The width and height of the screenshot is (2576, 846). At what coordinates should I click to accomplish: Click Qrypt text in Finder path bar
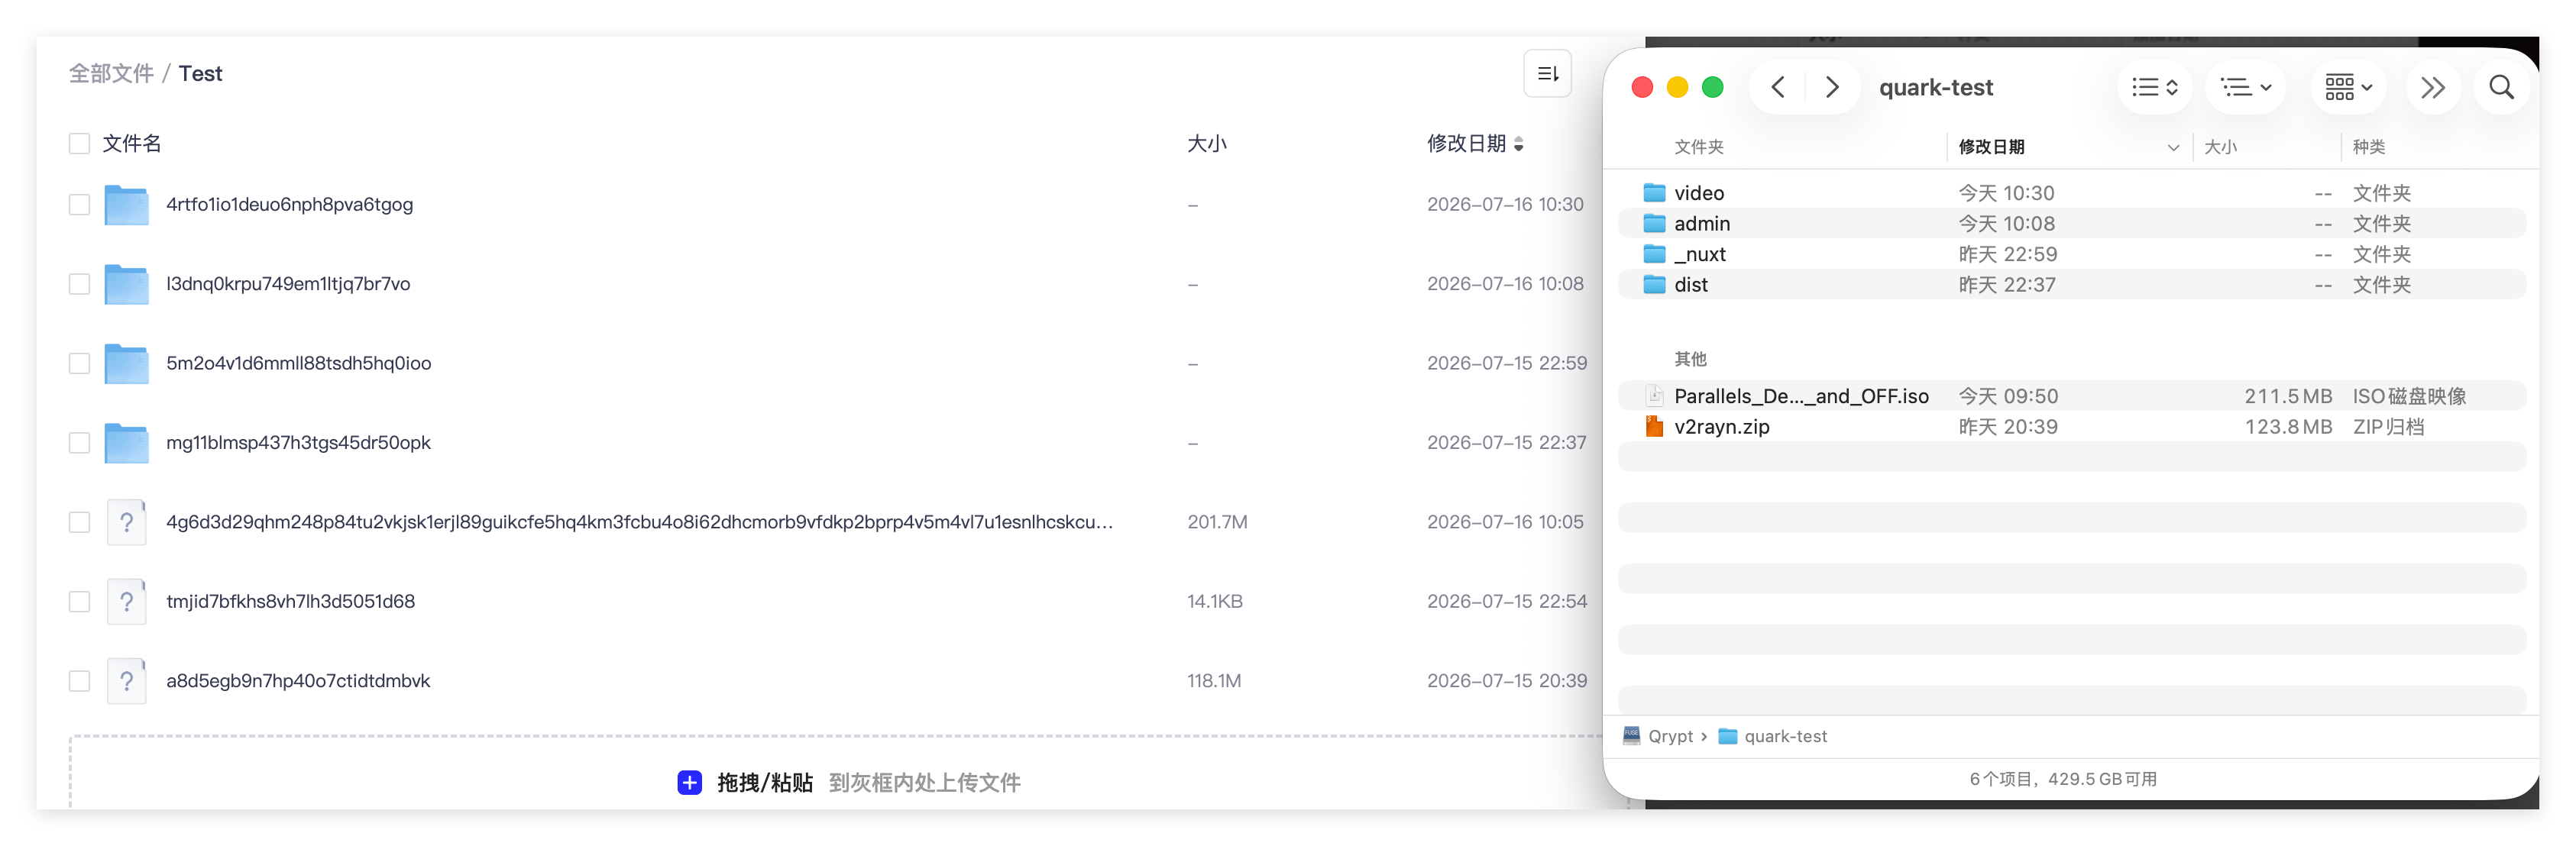[x=1670, y=736]
